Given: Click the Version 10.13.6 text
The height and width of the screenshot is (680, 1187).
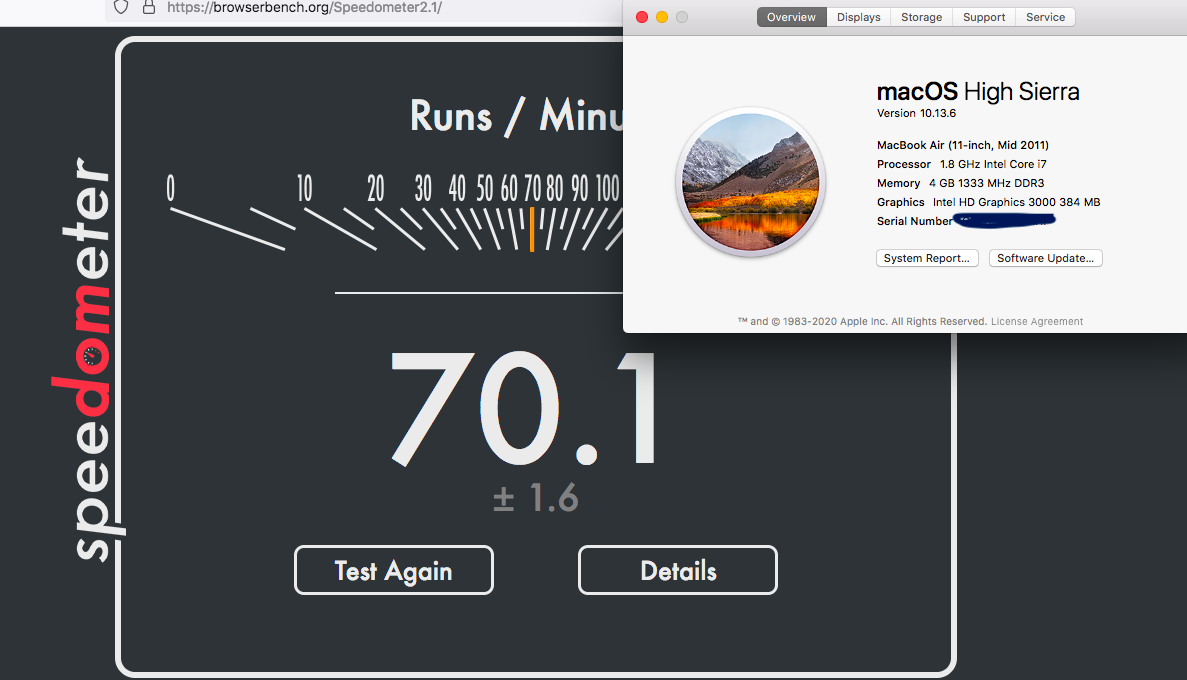Looking at the screenshot, I should coord(916,114).
